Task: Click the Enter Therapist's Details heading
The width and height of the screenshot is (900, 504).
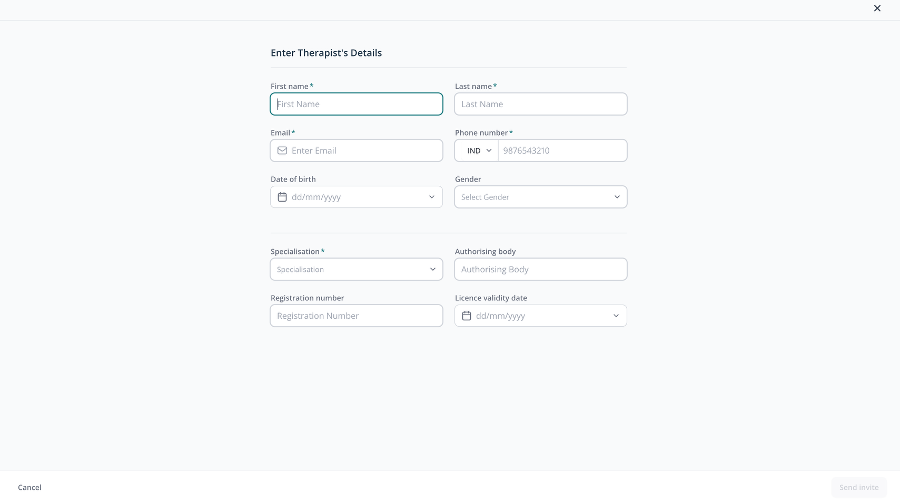Action: [326, 53]
